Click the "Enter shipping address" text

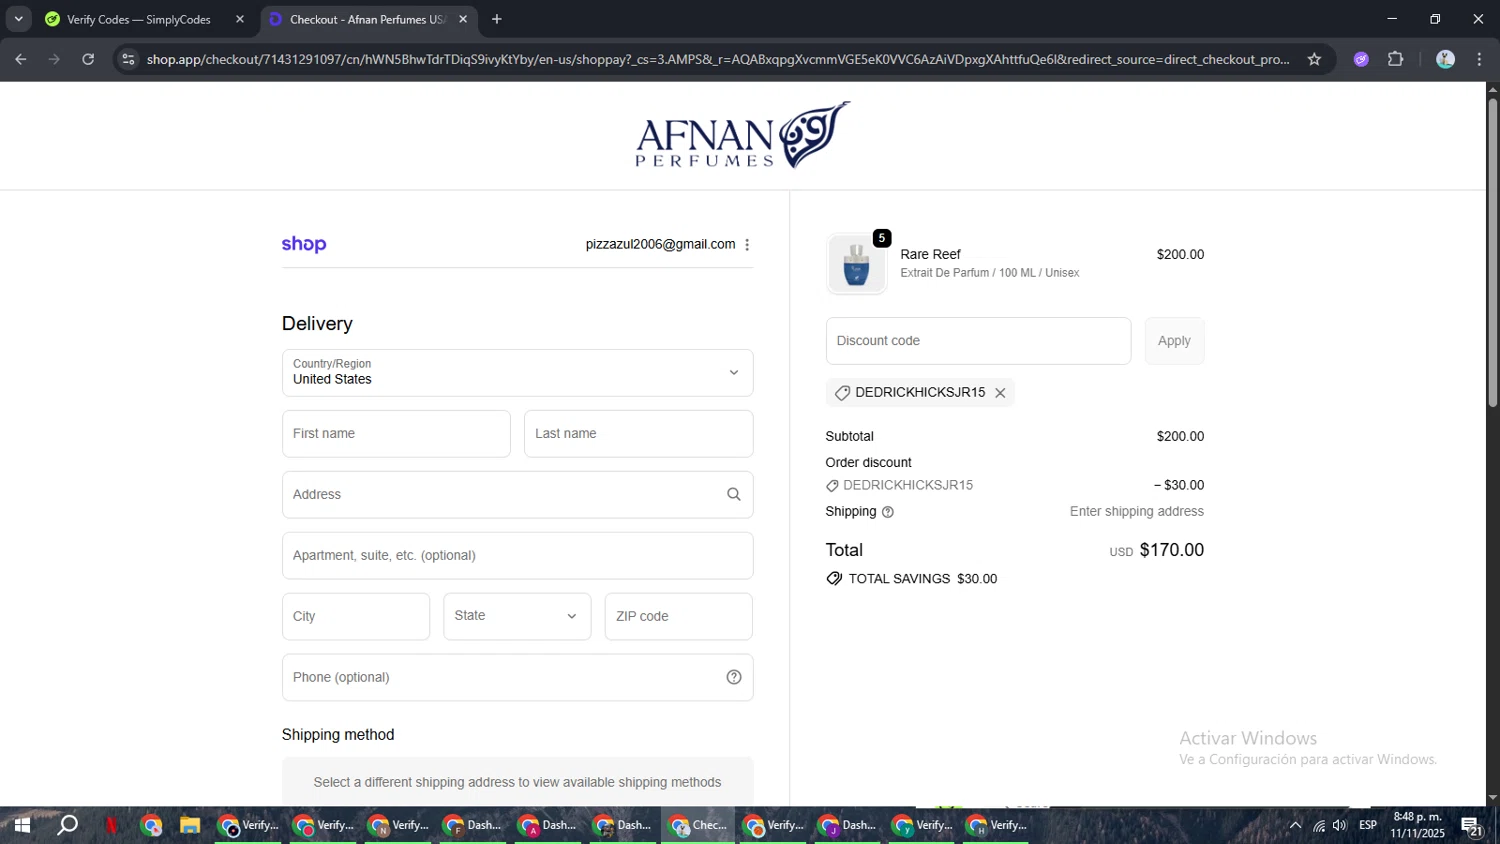pyautogui.click(x=1136, y=512)
